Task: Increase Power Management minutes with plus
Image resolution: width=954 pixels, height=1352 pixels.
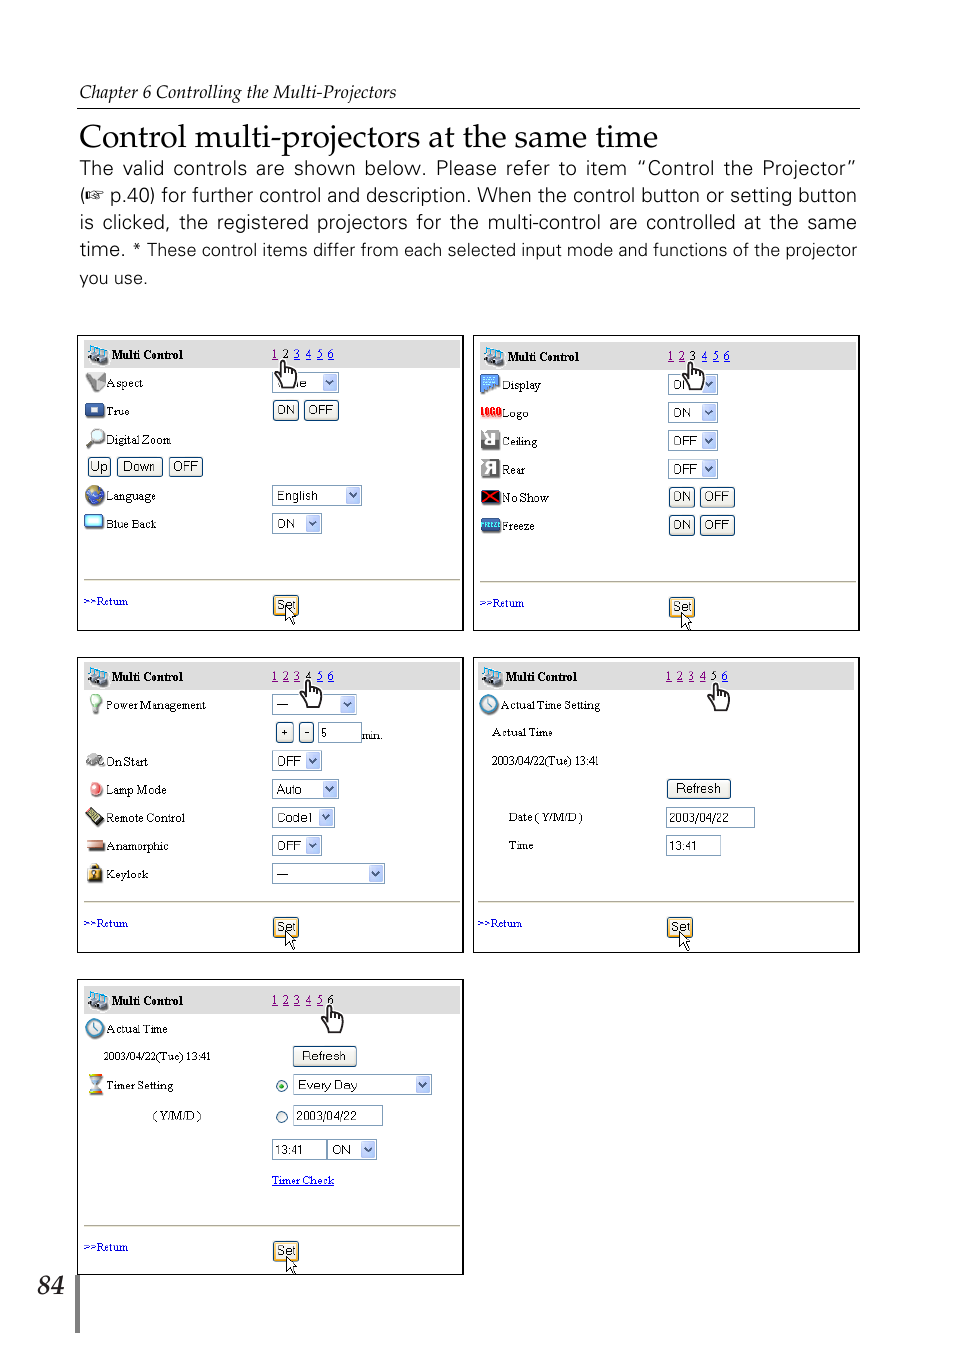Action: click(285, 732)
